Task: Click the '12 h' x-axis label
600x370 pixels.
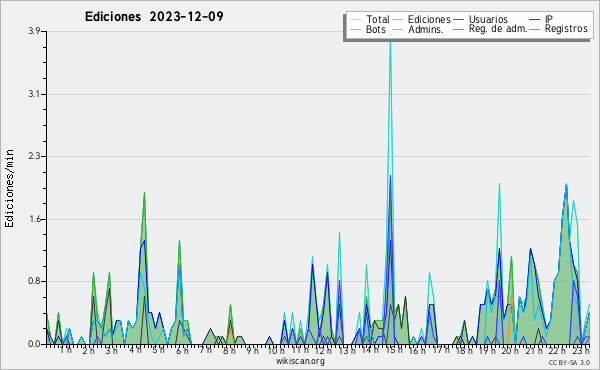Action: [323, 350]
